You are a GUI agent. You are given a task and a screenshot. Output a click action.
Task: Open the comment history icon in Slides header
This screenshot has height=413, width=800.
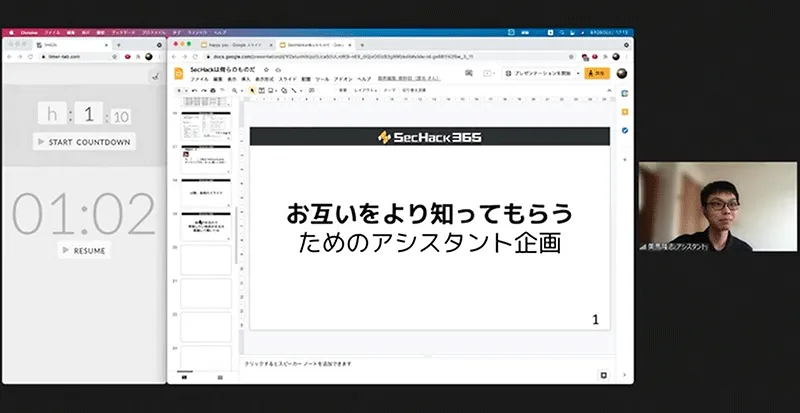(x=469, y=73)
